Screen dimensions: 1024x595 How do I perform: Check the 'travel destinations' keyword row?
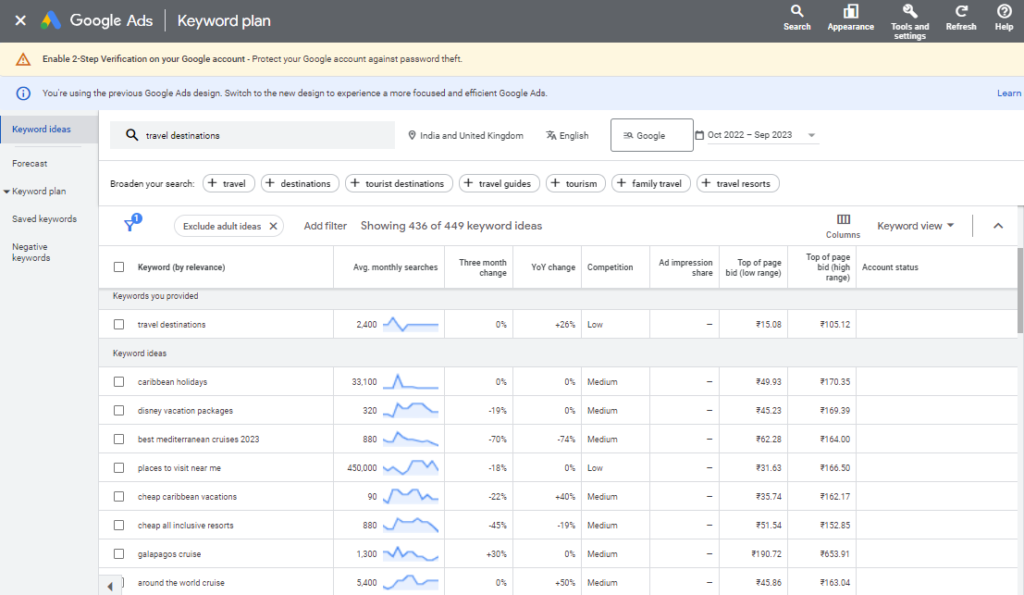coord(118,325)
